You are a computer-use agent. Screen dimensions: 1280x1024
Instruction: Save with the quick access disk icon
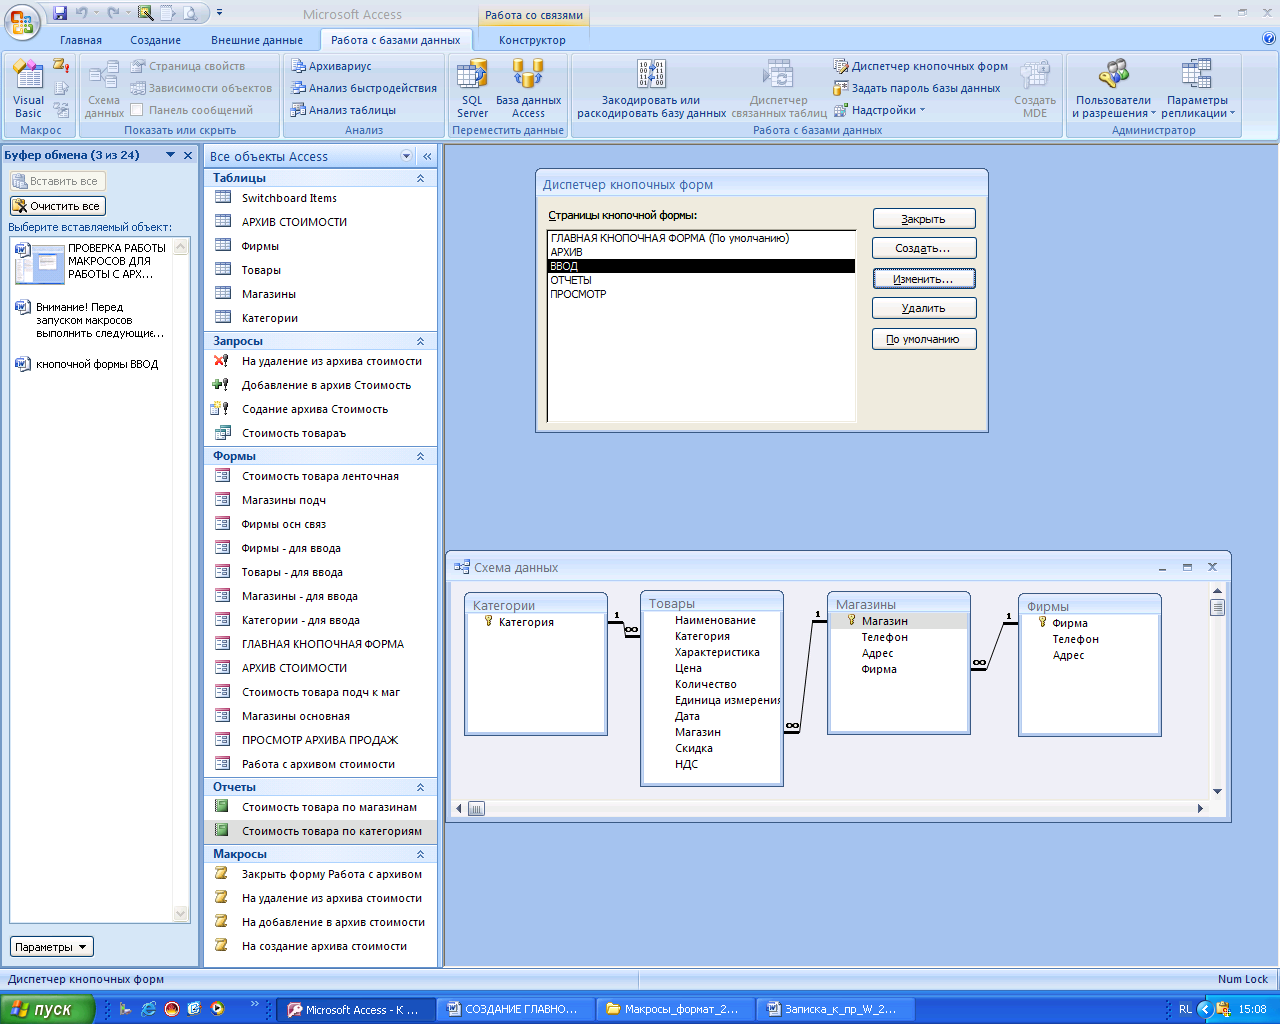click(x=60, y=13)
